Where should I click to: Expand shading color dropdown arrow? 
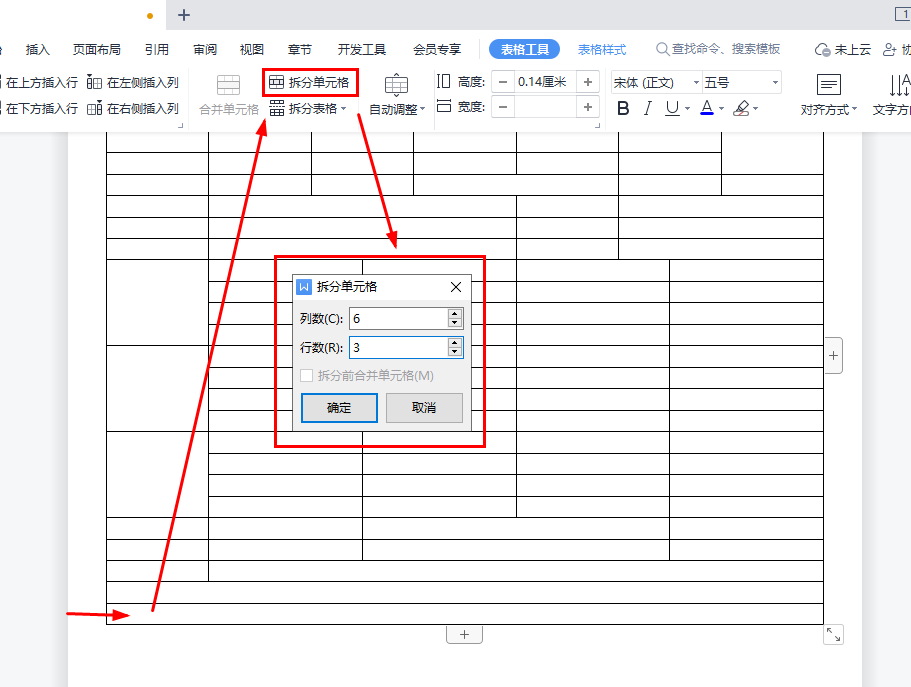755,109
